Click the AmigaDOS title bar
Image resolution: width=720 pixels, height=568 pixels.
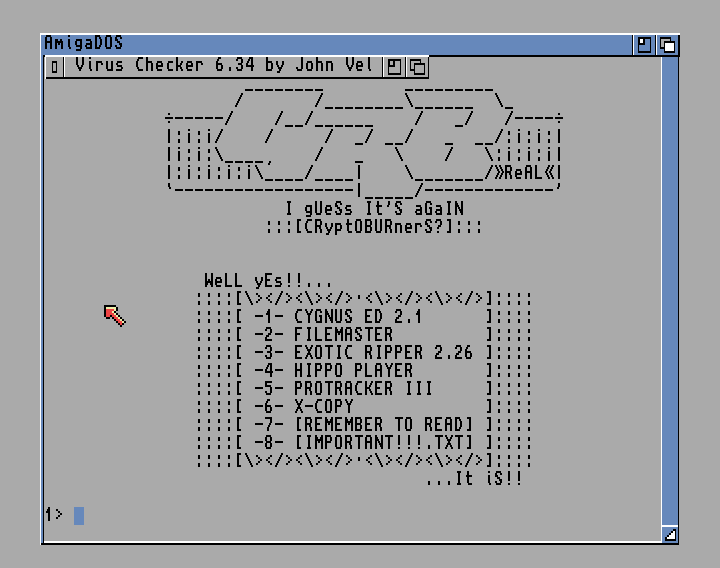(x=338, y=45)
